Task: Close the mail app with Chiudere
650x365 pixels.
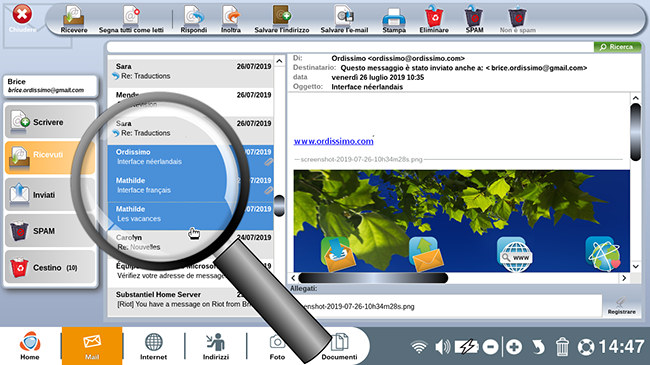Action: (x=22, y=18)
